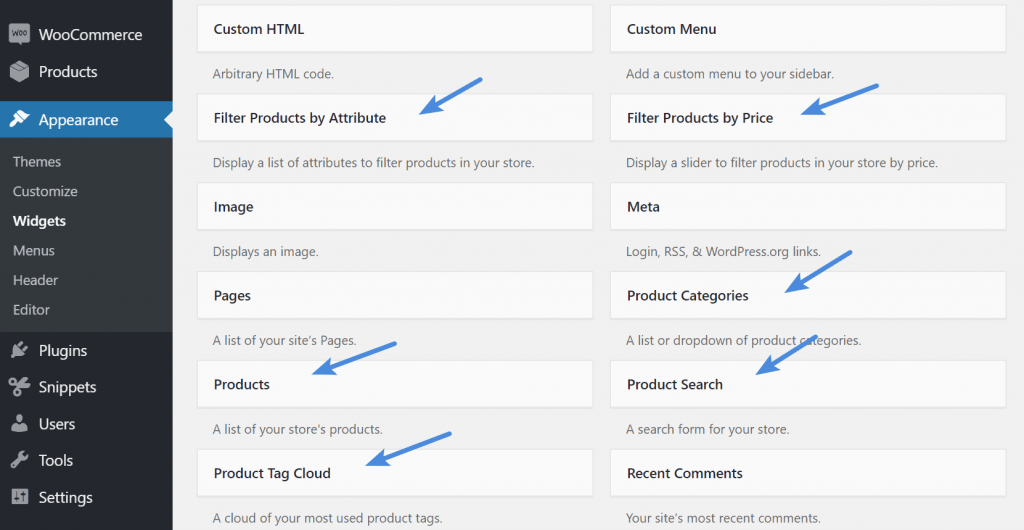Image resolution: width=1024 pixels, height=530 pixels.
Task: Click 'Your site's most recent comments.' text
Action: 723,518
